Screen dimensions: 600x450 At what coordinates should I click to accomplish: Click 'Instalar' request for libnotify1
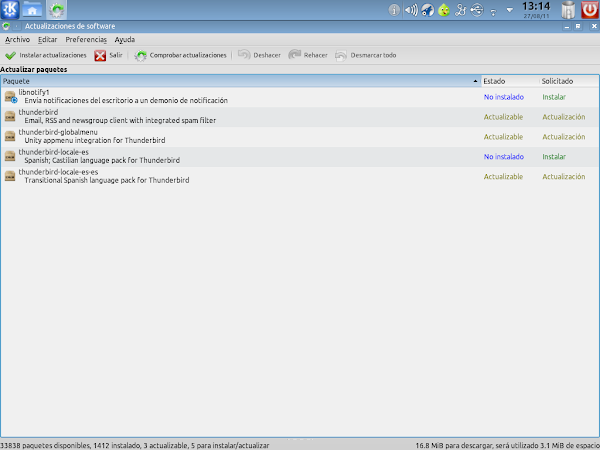(554, 97)
